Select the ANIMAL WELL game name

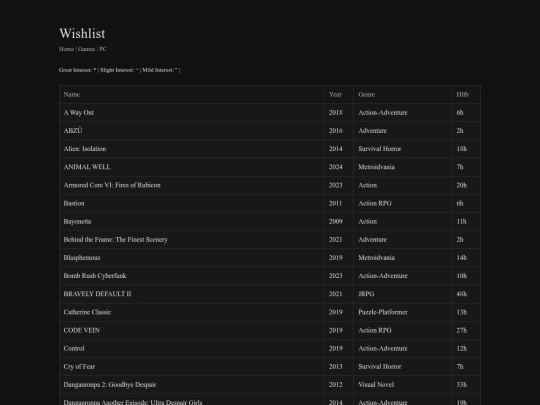[87, 167]
